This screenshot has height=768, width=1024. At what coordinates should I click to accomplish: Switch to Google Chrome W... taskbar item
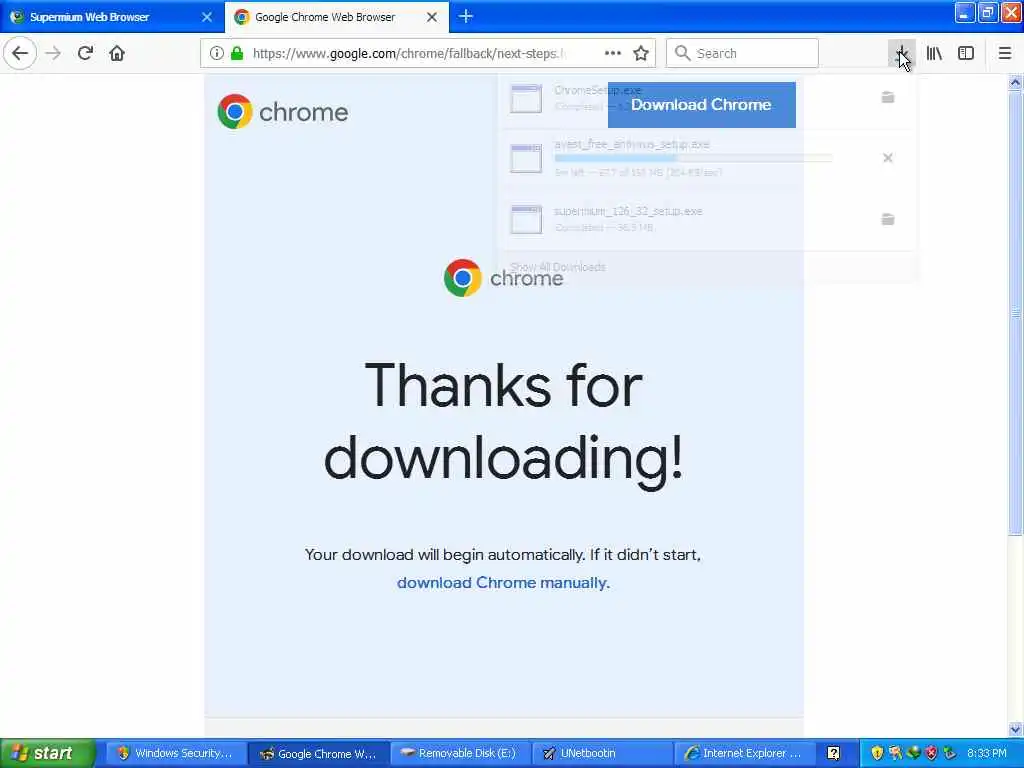pyautogui.click(x=318, y=753)
